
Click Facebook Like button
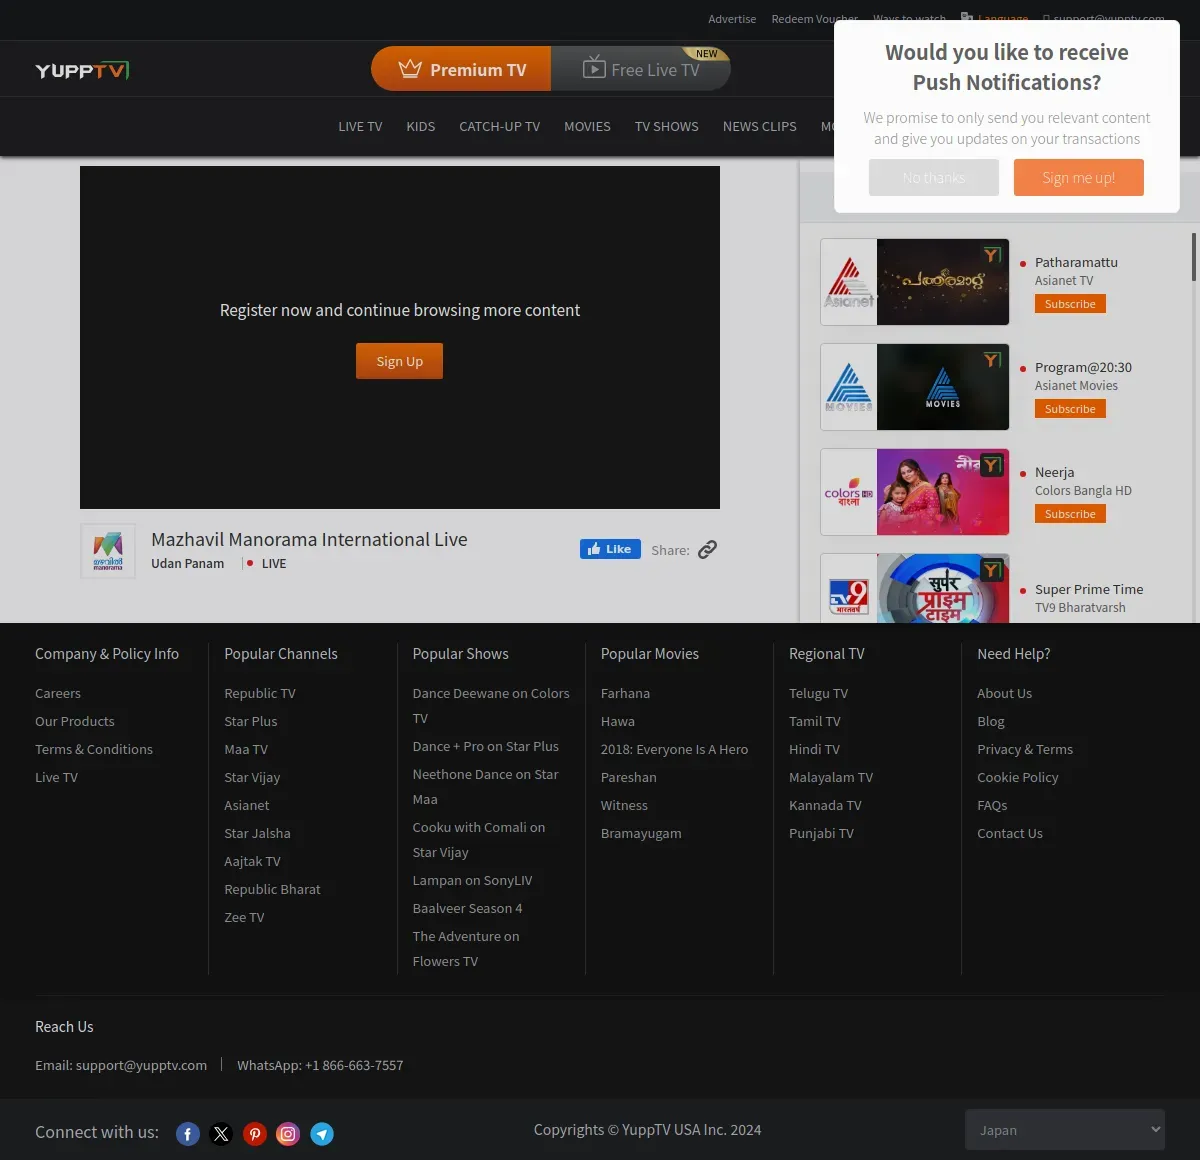click(610, 549)
